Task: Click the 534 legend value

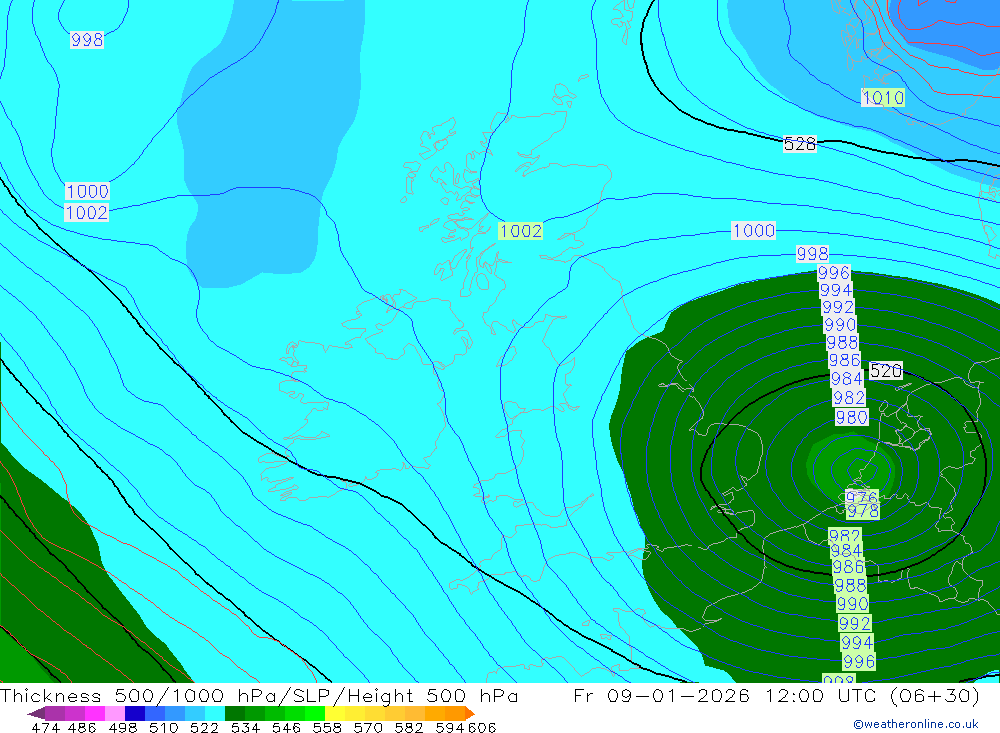Action: (246, 727)
